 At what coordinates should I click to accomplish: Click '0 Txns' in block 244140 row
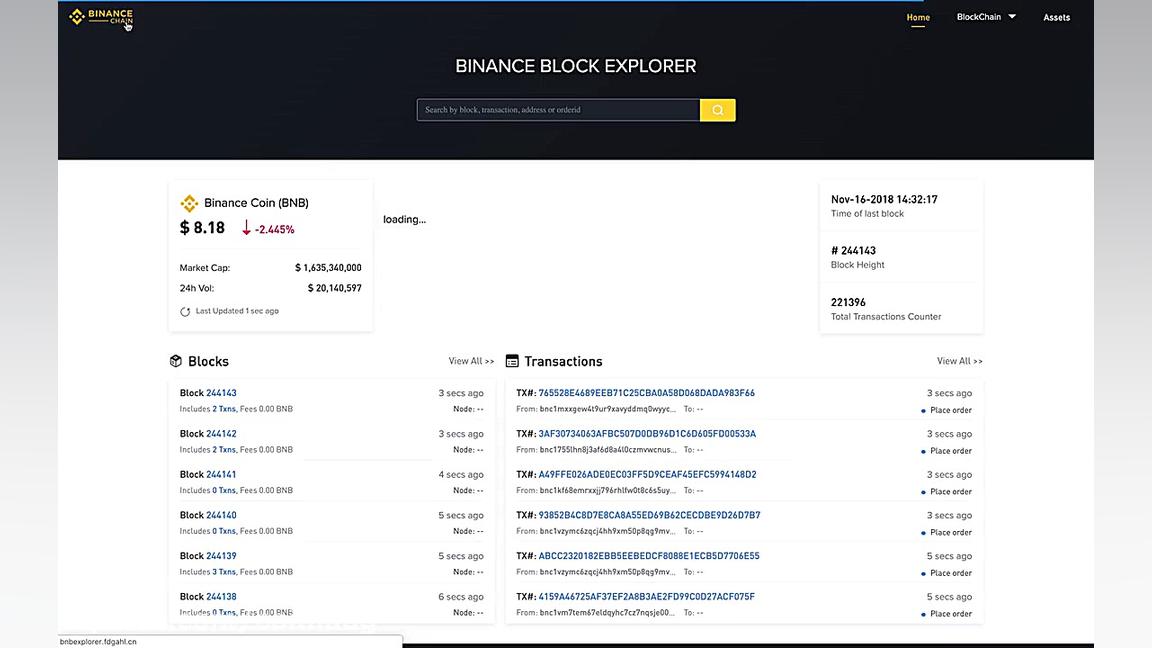coord(224,531)
